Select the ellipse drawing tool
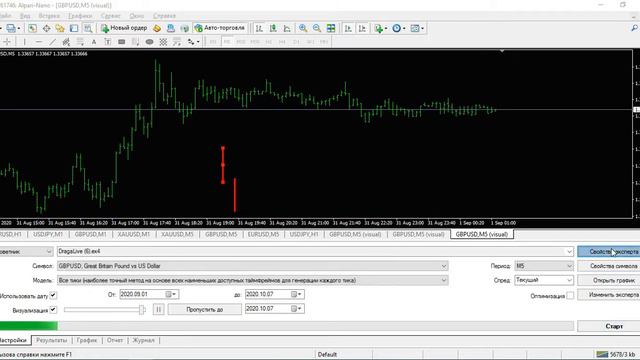Image resolution: width=640 pixels, height=360 pixels. pyautogui.click(x=149, y=42)
